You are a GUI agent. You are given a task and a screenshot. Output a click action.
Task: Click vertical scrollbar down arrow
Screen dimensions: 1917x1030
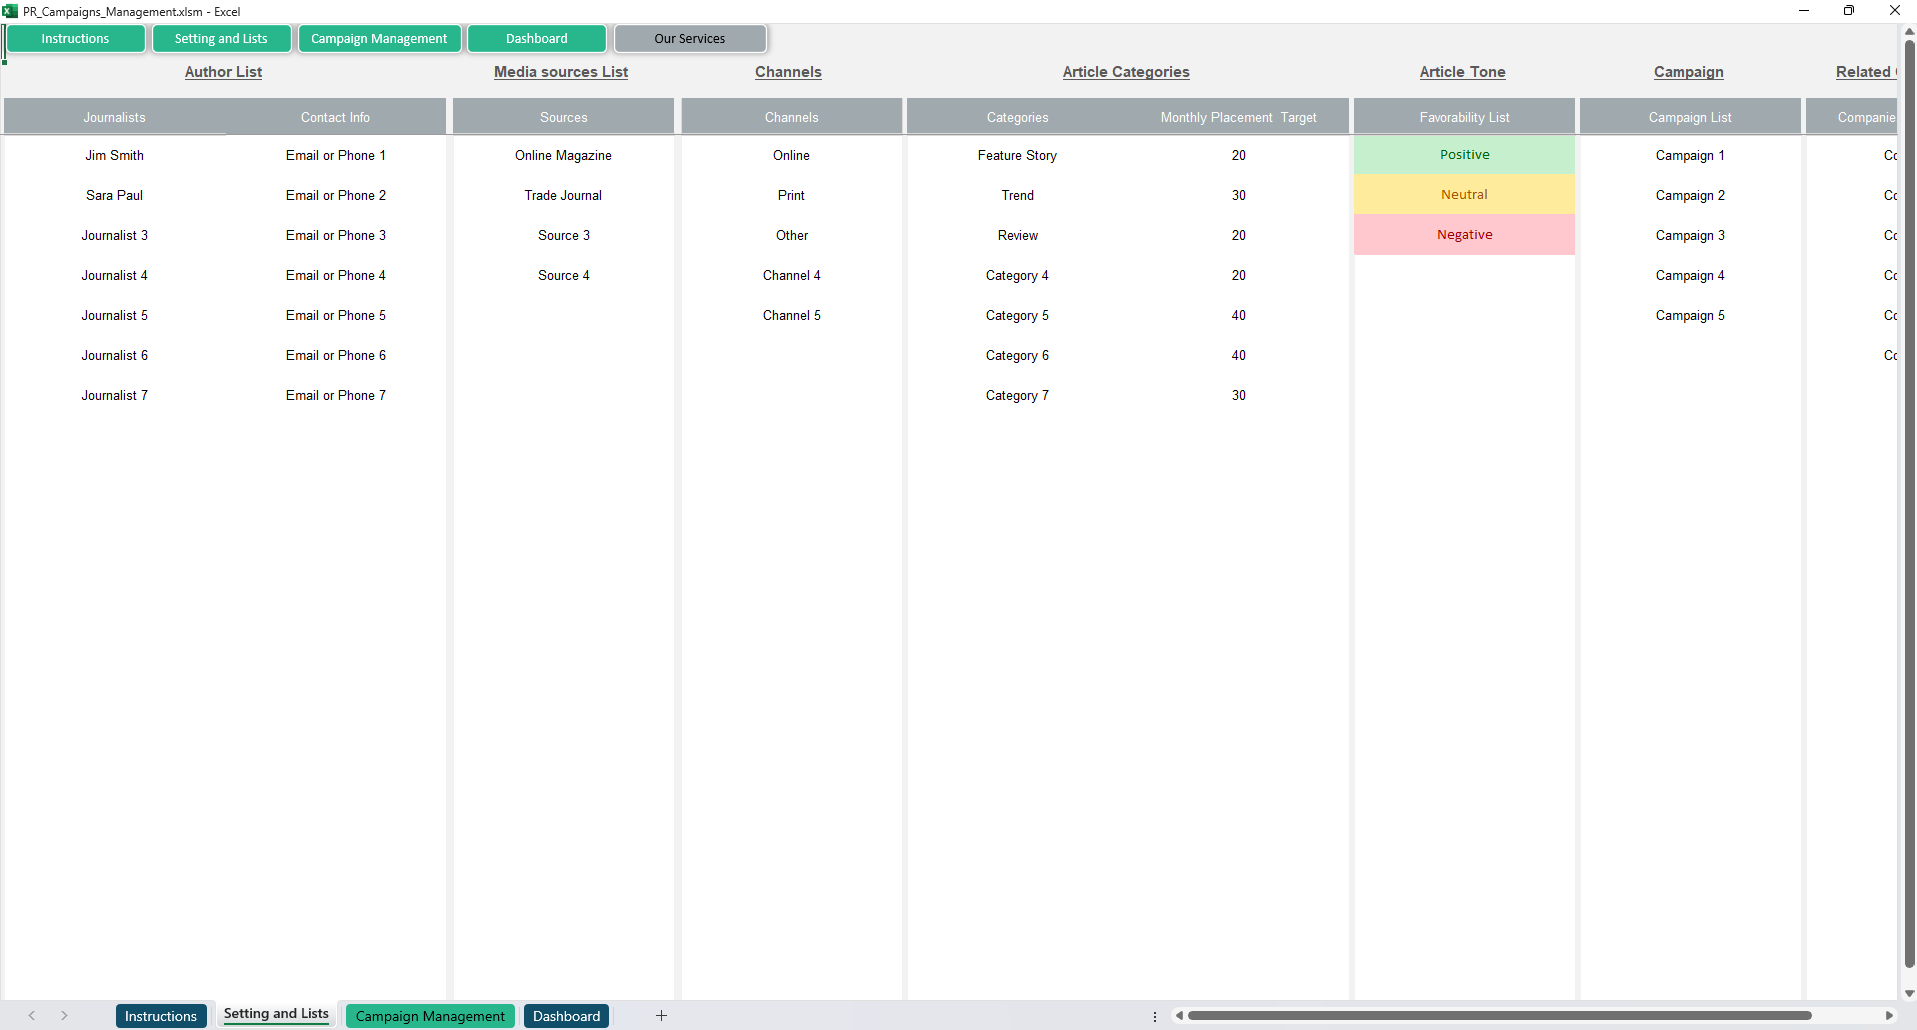coord(1908,993)
